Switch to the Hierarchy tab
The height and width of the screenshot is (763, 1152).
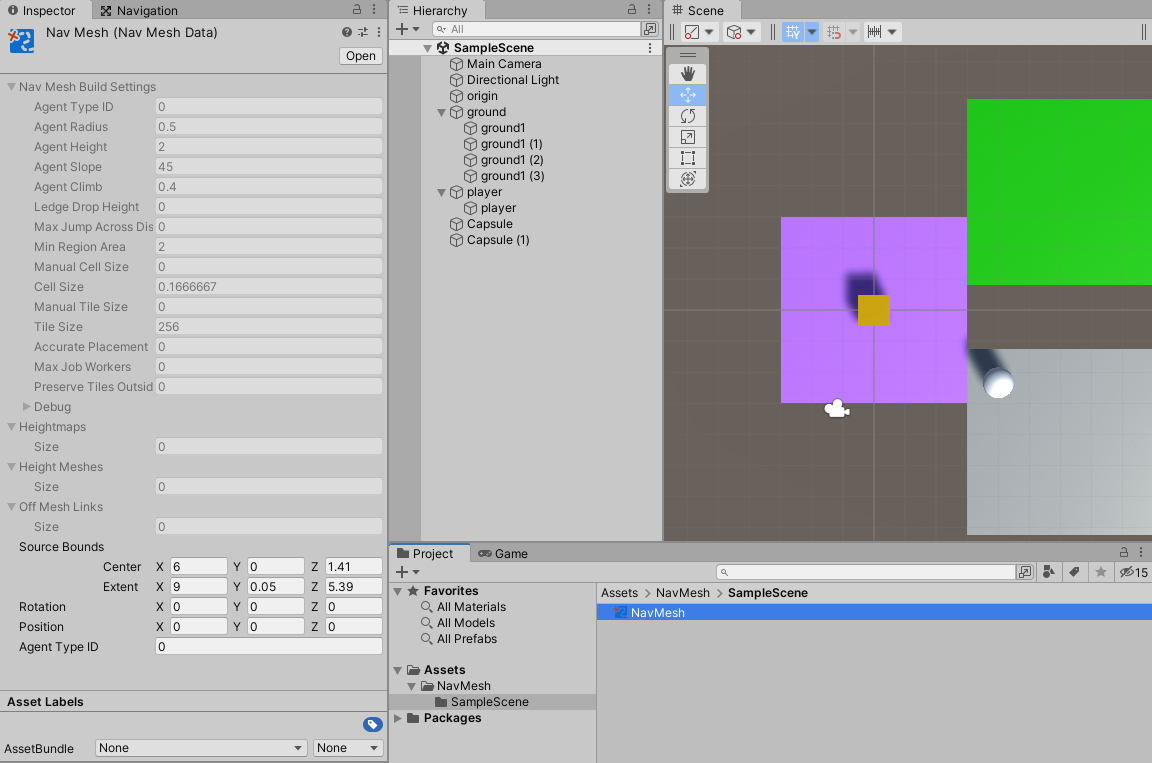[433, 10]
